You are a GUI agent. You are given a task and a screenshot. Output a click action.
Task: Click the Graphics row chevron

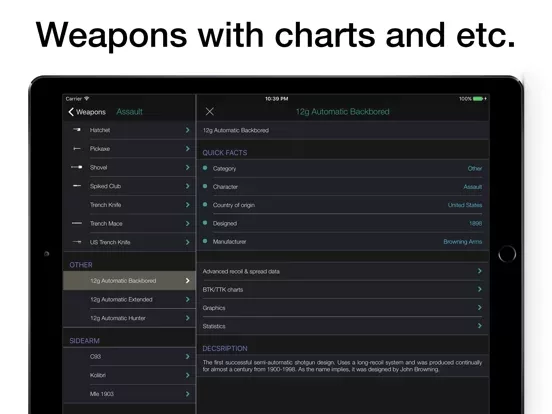[x=479, y=308]
